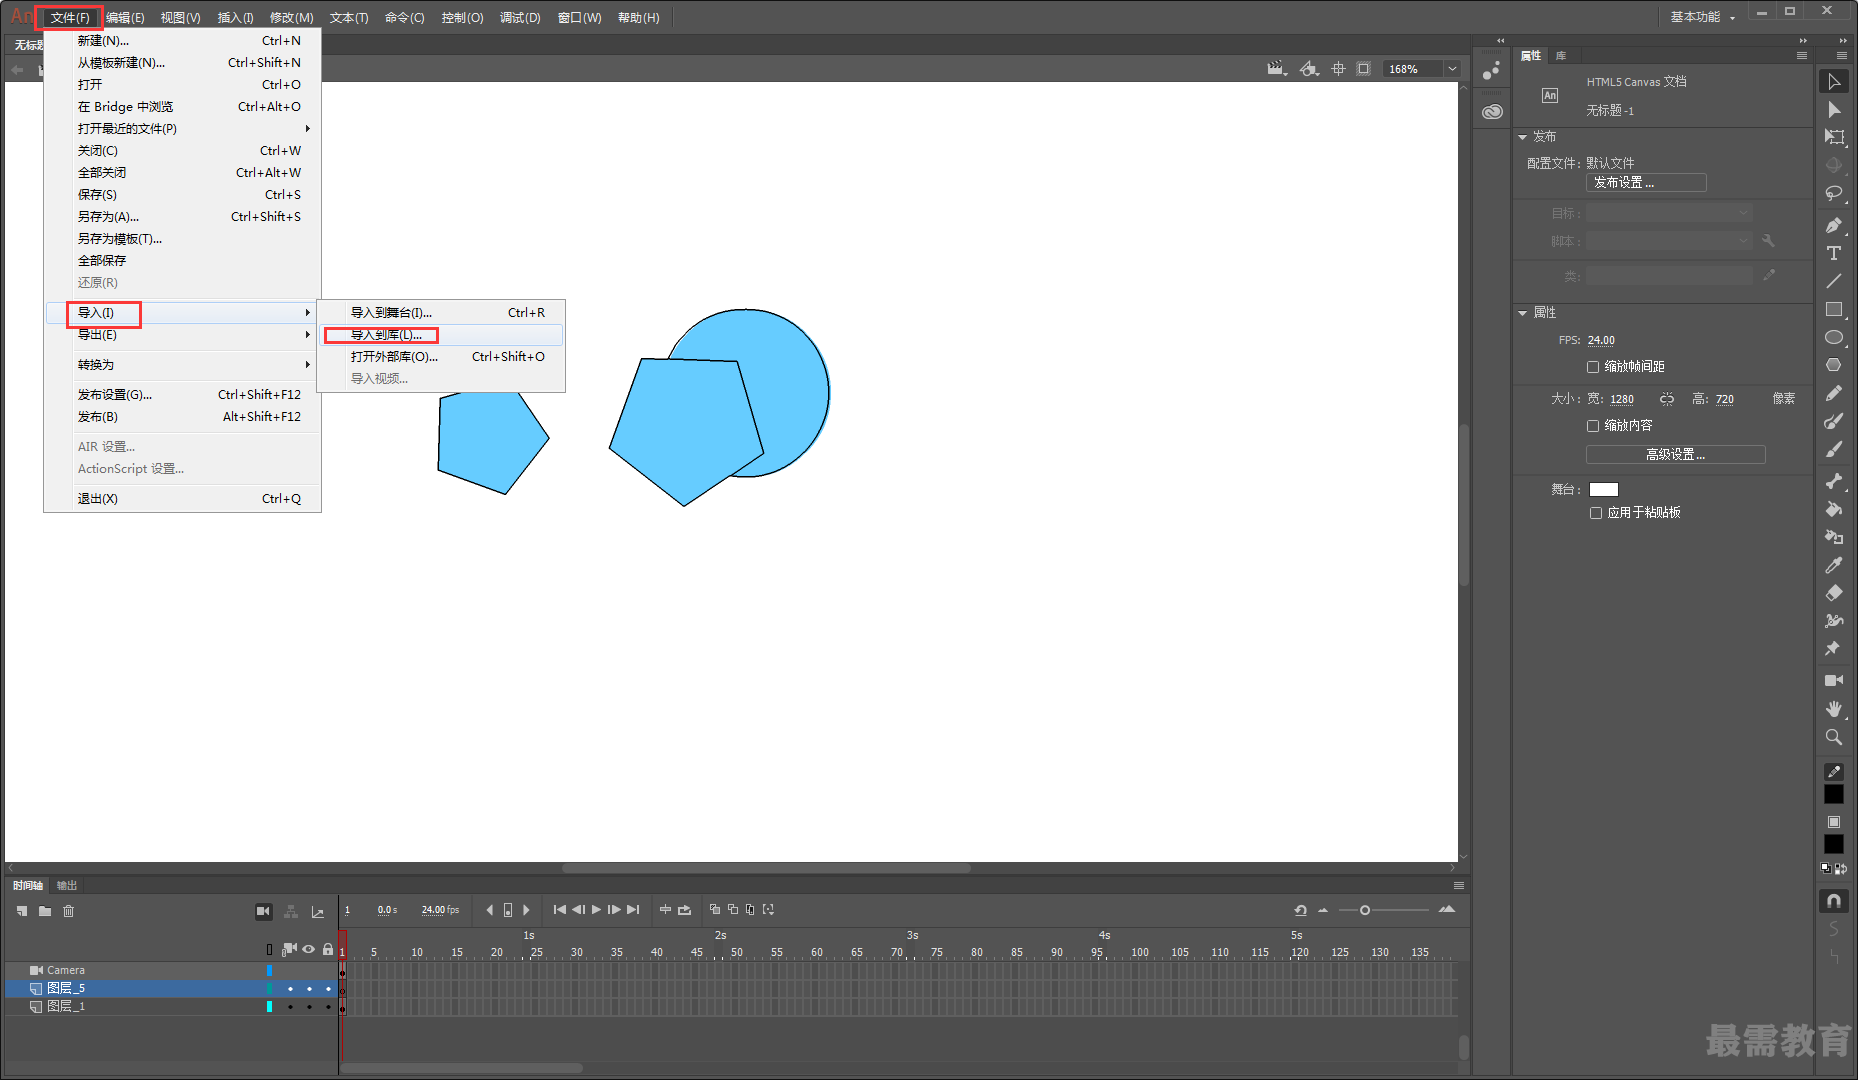Select the Oval tool
1858x1080 pixels.
coord(1834,338)
